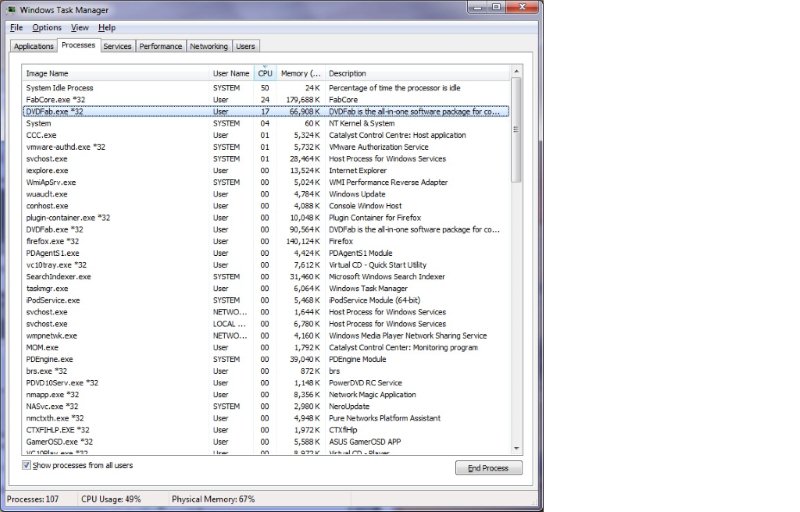Click the NT Kernel & System description
The width and height of the screenshot is (800, 512).
click(362, 123)
